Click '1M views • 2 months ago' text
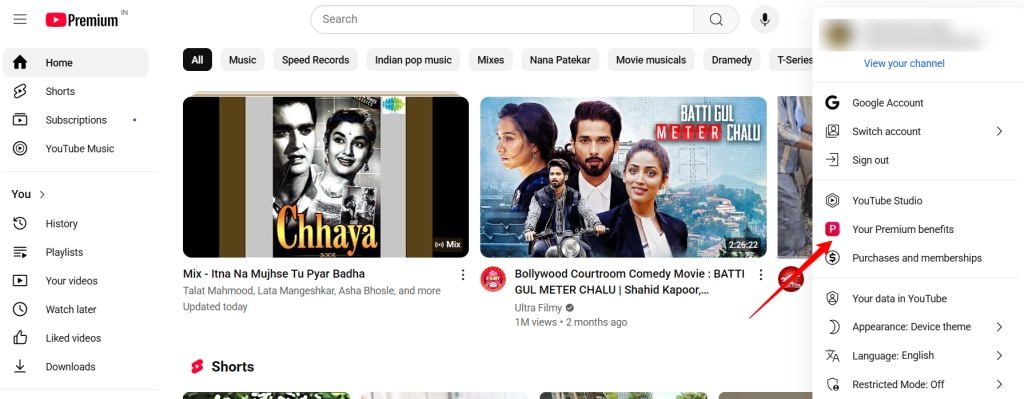 point(571,322)
